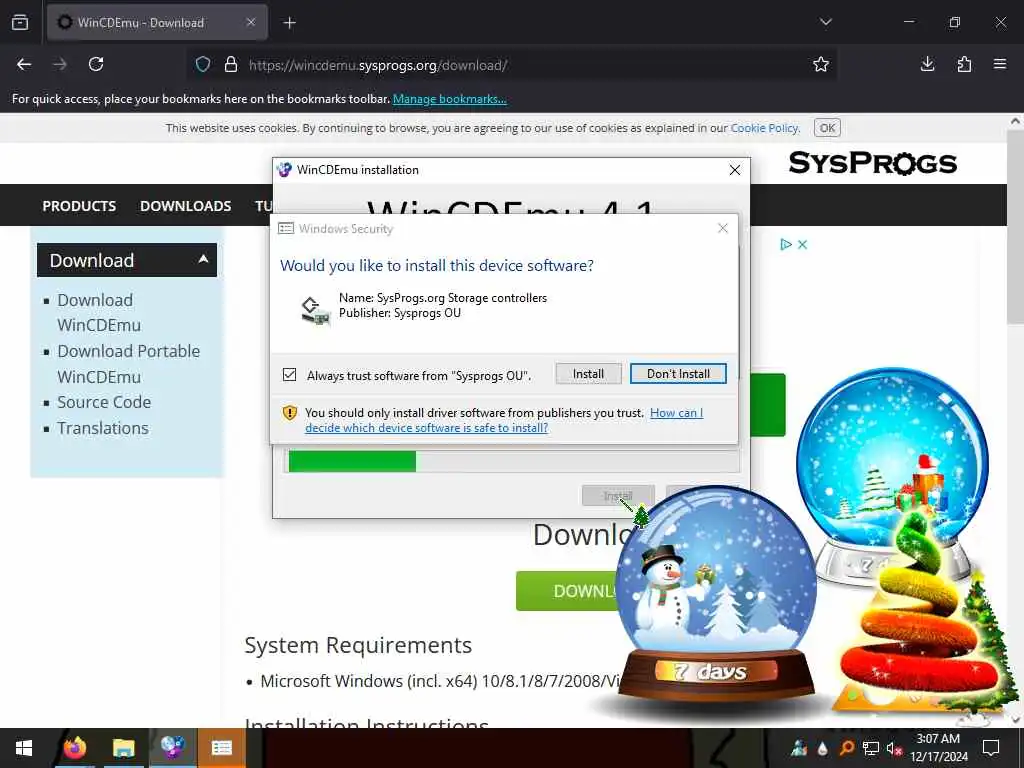This screenshot has height=768, width=1024.
Task: Open the Cookie Policy link
Action: coord(764,128)
